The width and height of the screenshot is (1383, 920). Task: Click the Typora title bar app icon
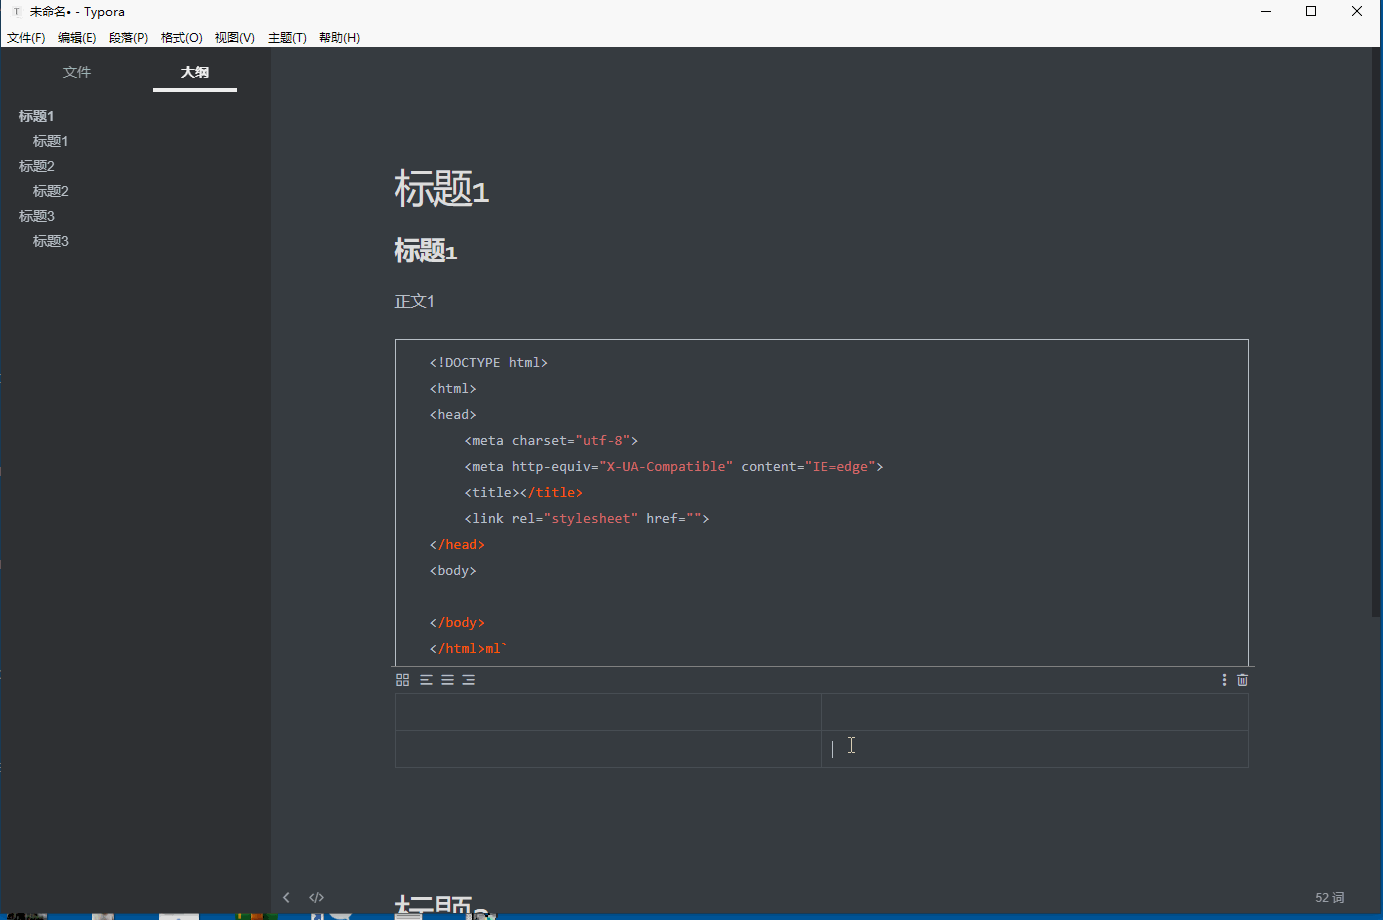click(16, 12)
